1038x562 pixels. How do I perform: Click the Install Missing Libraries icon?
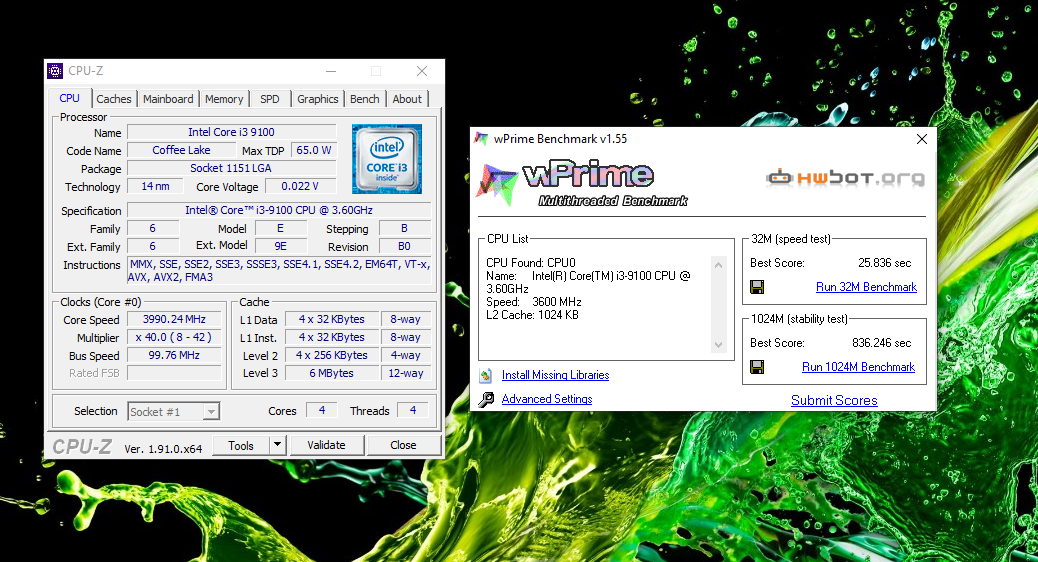[486, 375]
